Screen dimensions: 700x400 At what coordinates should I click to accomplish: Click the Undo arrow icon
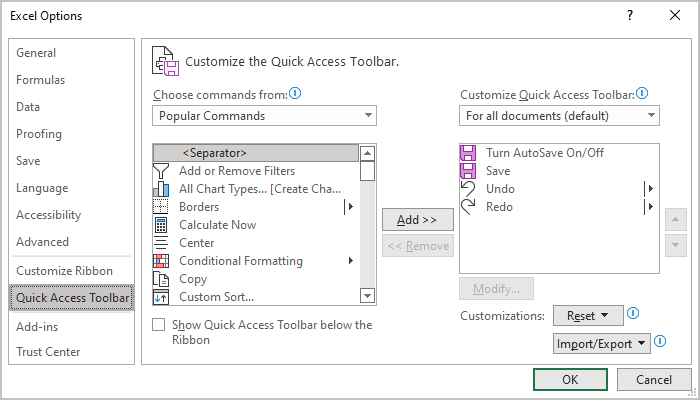468,189
